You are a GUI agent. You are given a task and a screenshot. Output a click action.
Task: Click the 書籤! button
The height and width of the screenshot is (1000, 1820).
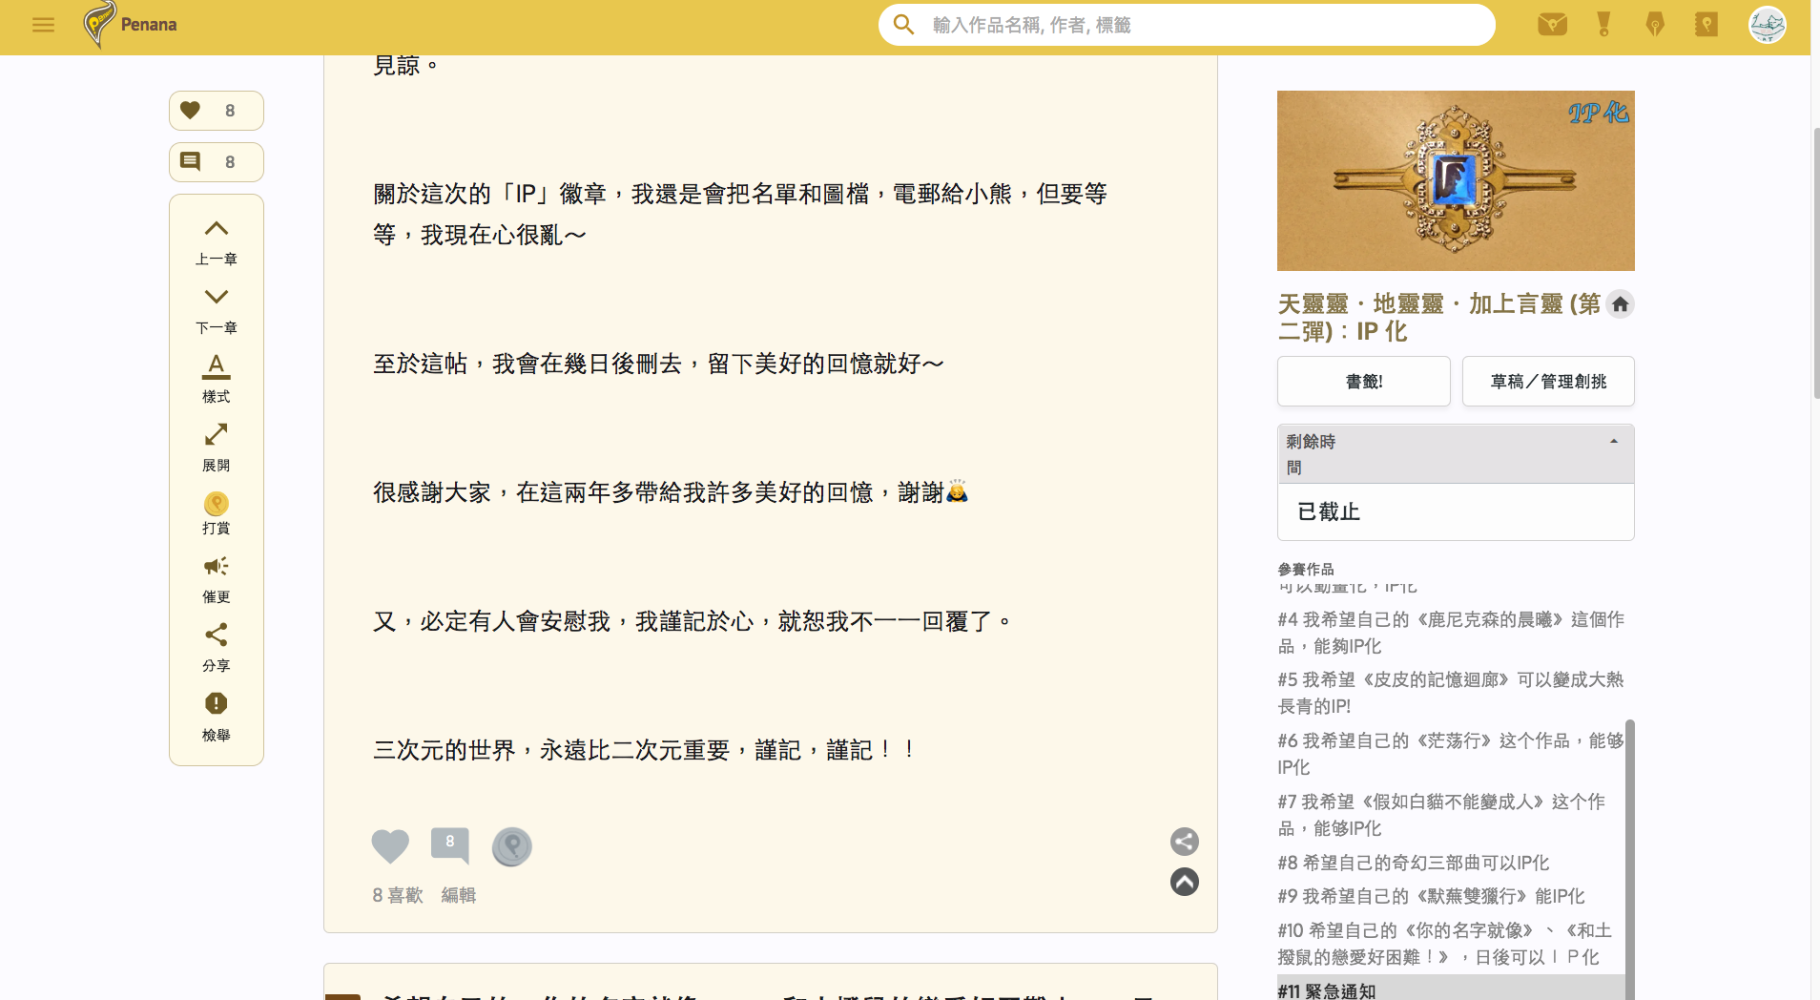(x=1364, y=381)
